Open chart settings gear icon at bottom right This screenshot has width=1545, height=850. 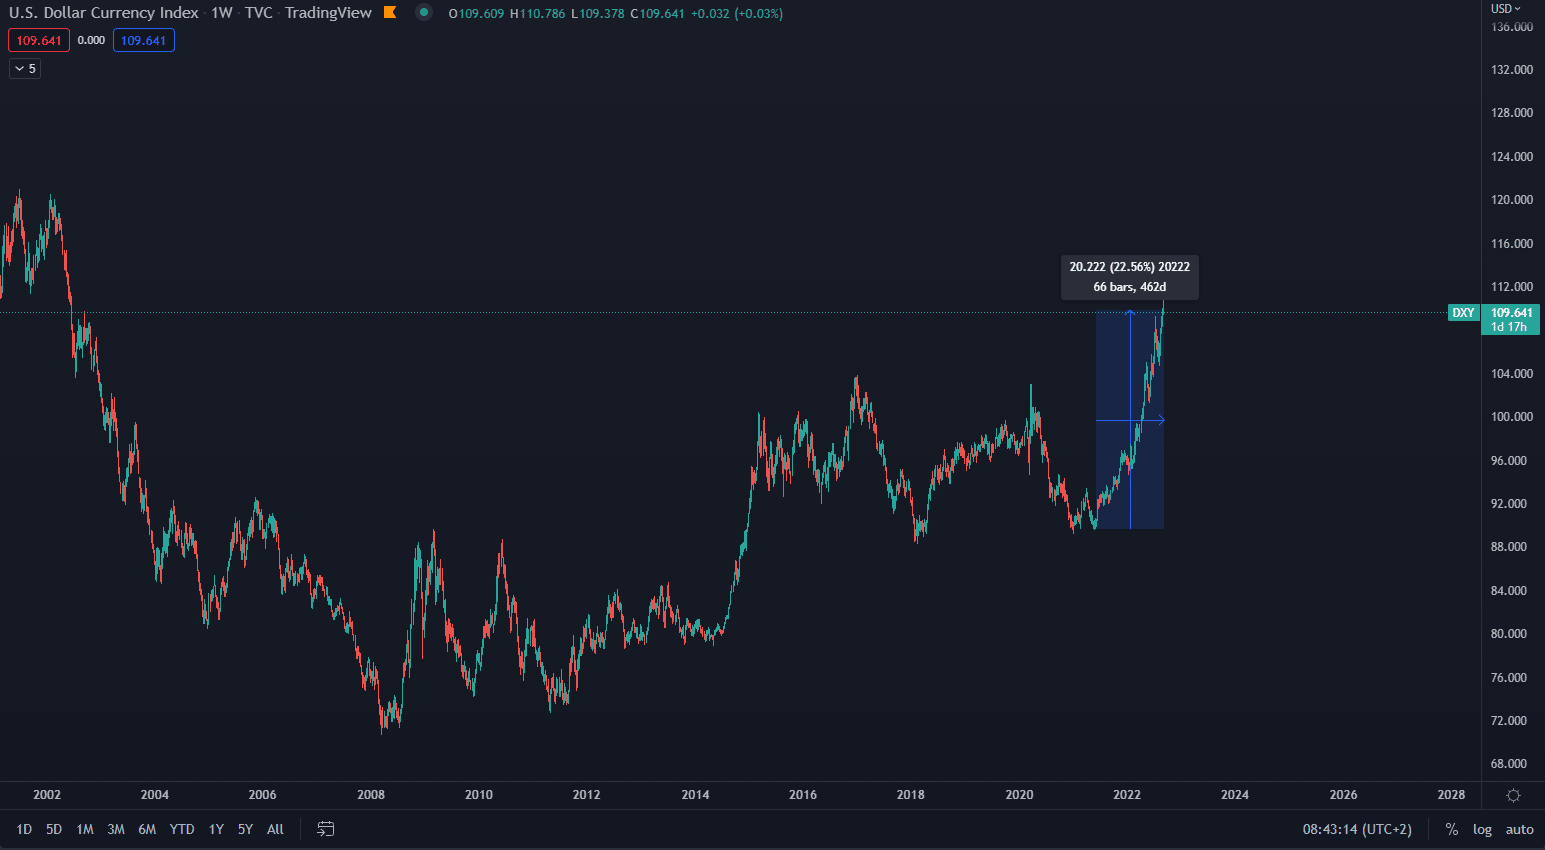[1513, 795]
